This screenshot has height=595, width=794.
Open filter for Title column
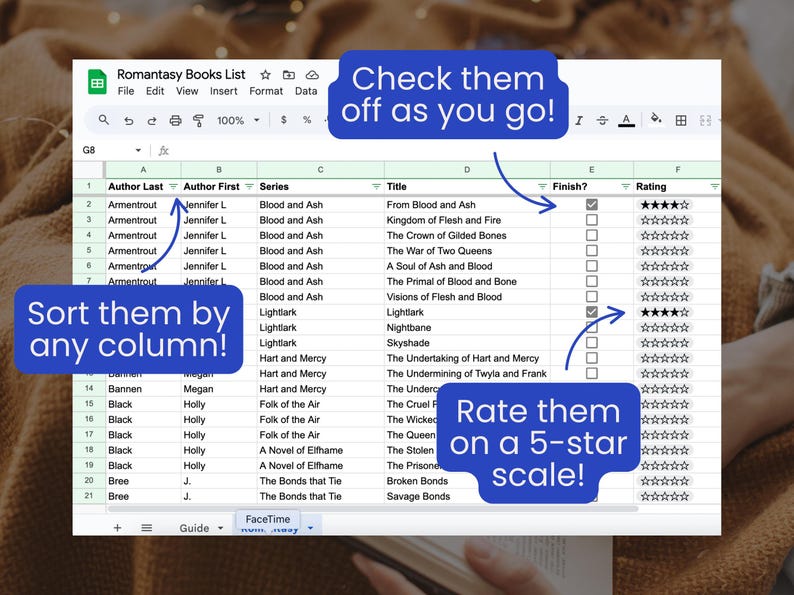click(x=542, y=187)
